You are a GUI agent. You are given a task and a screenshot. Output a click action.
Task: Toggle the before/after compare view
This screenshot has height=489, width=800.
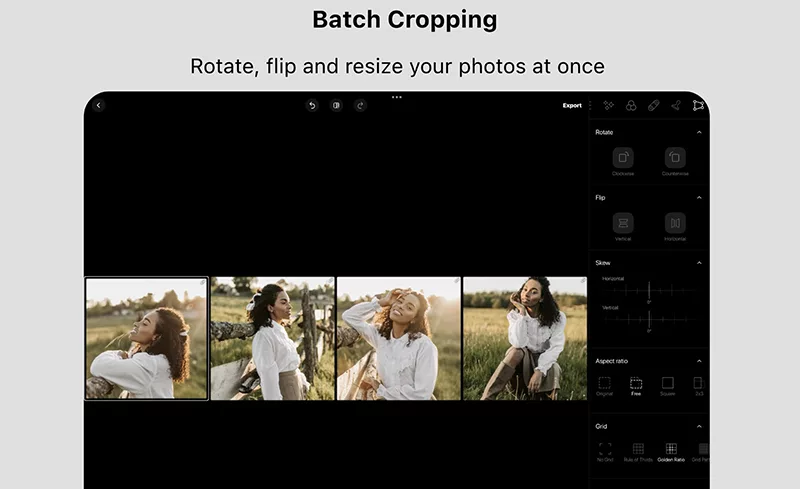tap(336, 106)
